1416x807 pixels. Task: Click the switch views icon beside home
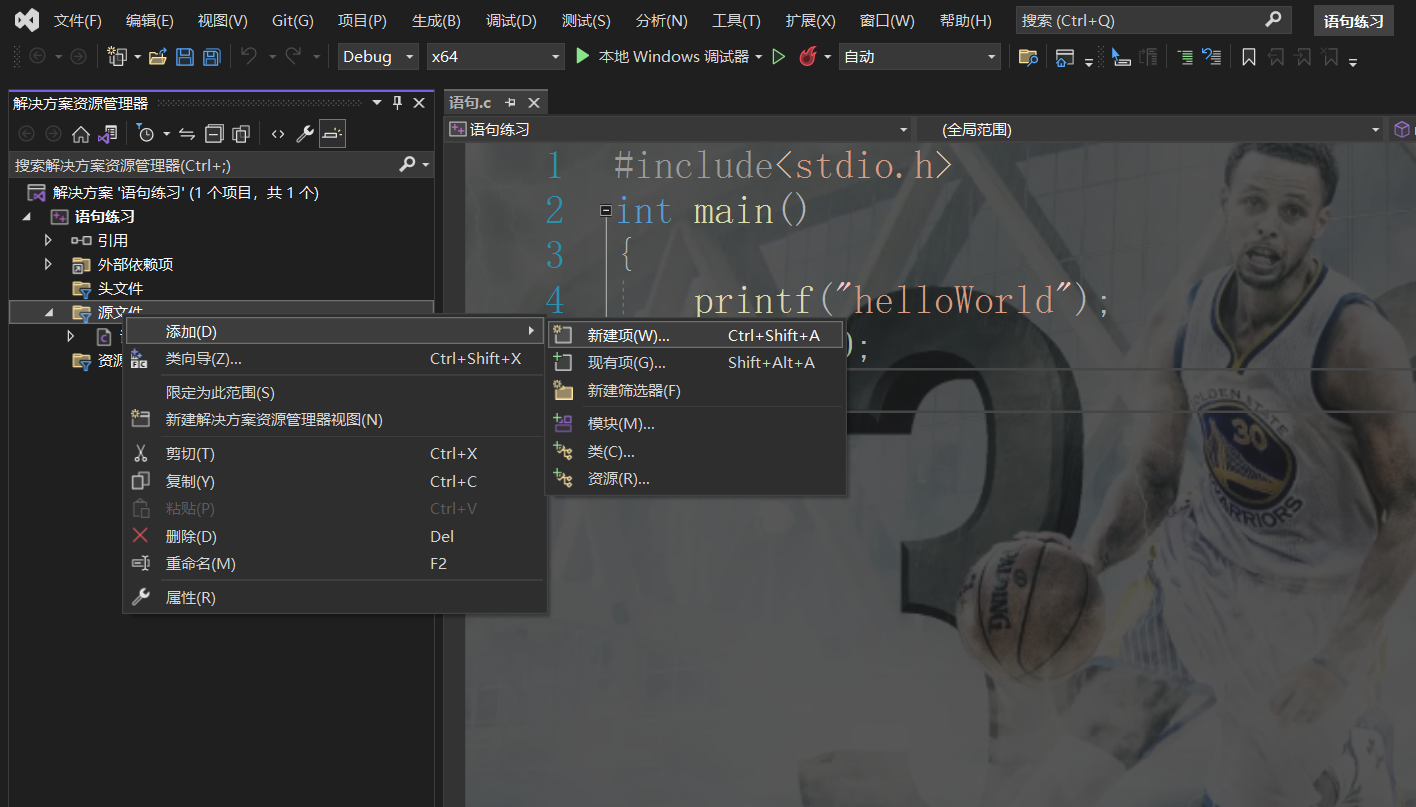coord(107,134)
